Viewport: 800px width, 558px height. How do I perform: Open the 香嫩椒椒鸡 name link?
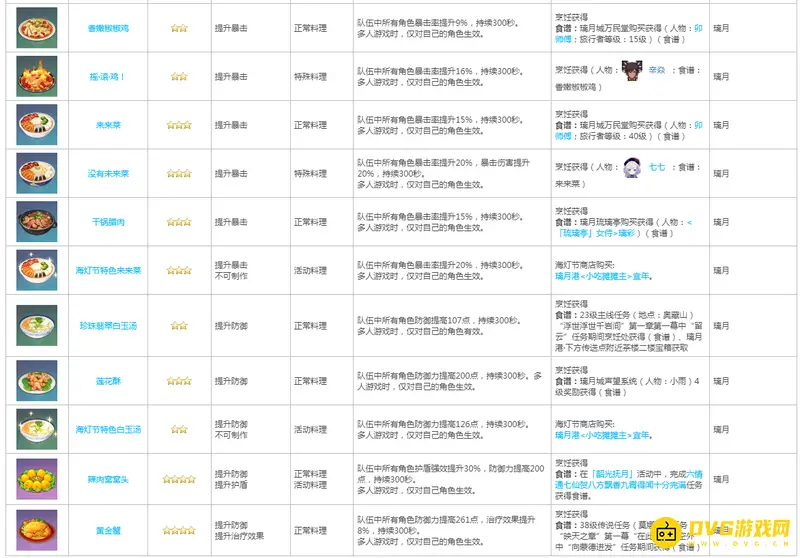108,29
